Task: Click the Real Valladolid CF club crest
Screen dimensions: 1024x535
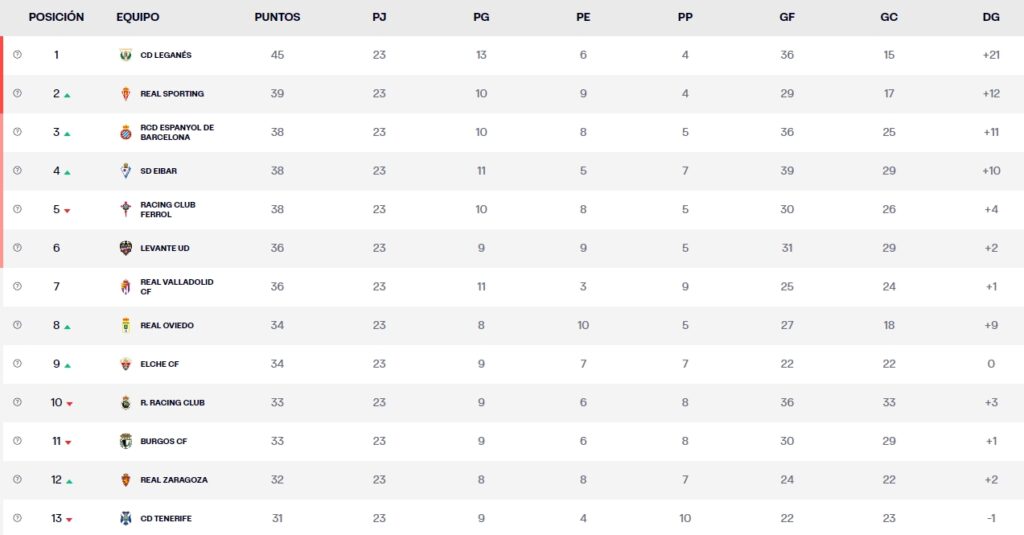Action: coord(125,287)
